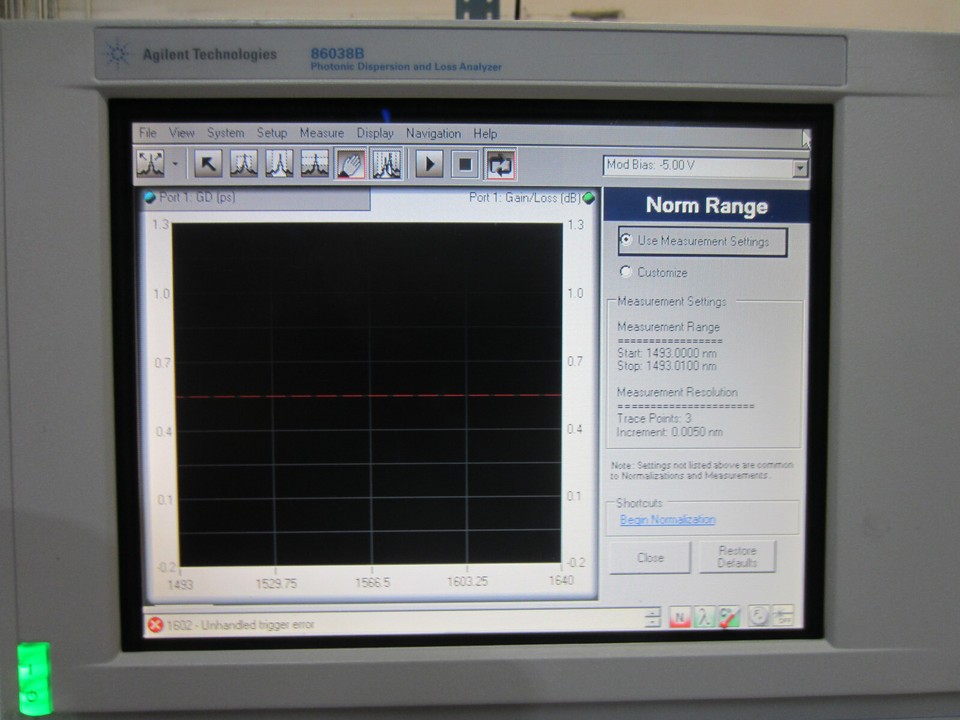Open the Mod Bias dropdown
Image resolution: width=960 pixels, height=720 pixels.
point(800,168)
